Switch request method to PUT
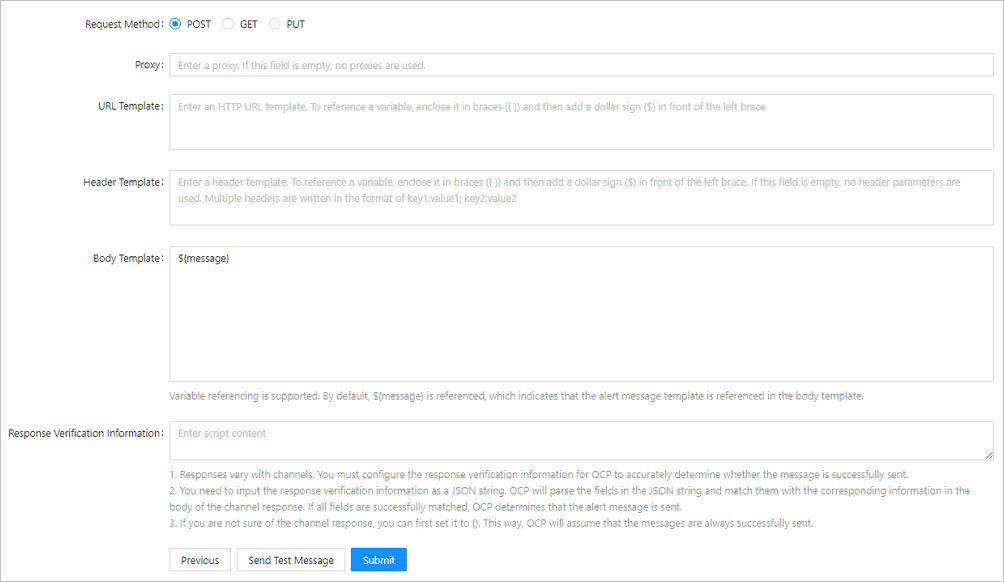 275,24
